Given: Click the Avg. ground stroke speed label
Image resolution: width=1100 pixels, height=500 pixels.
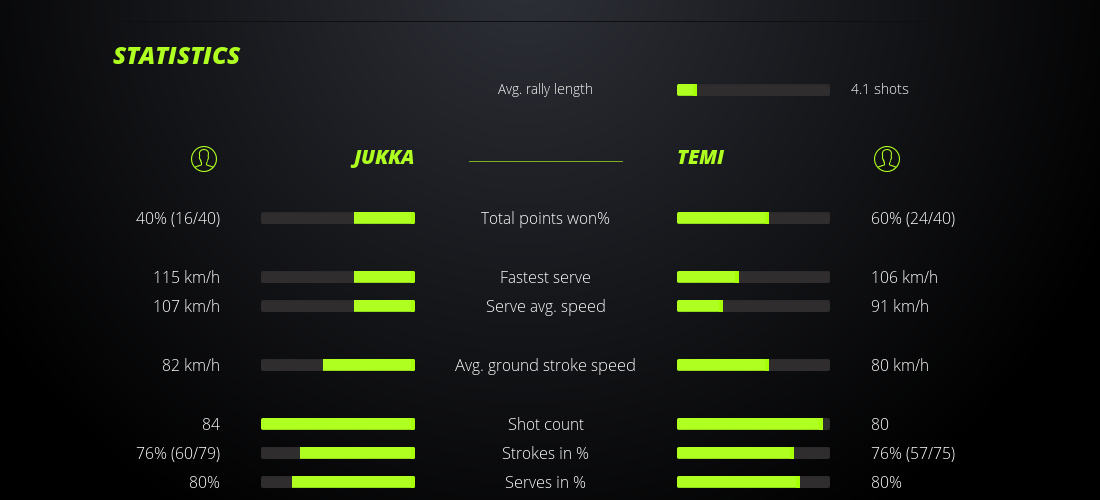Looking at the screenshot, I should click(545, 365).
